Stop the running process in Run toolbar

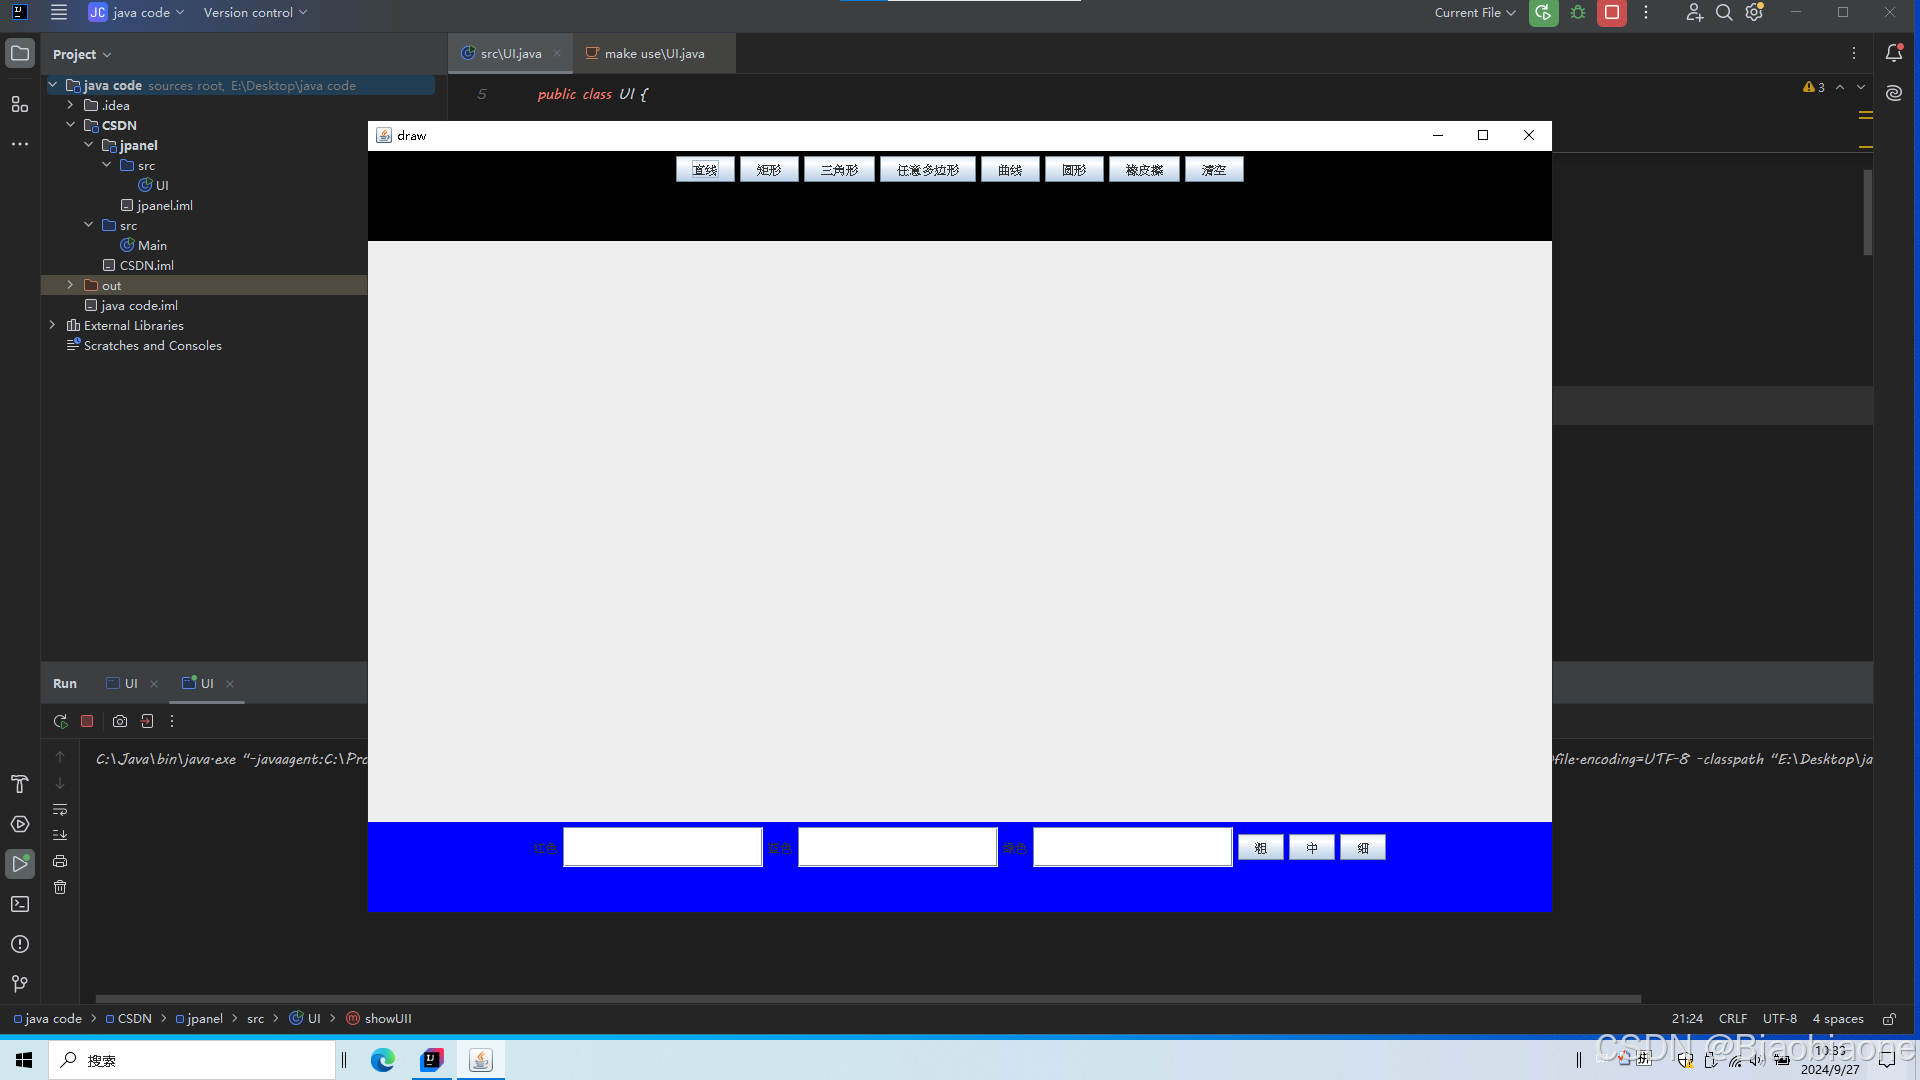[87, 721]
